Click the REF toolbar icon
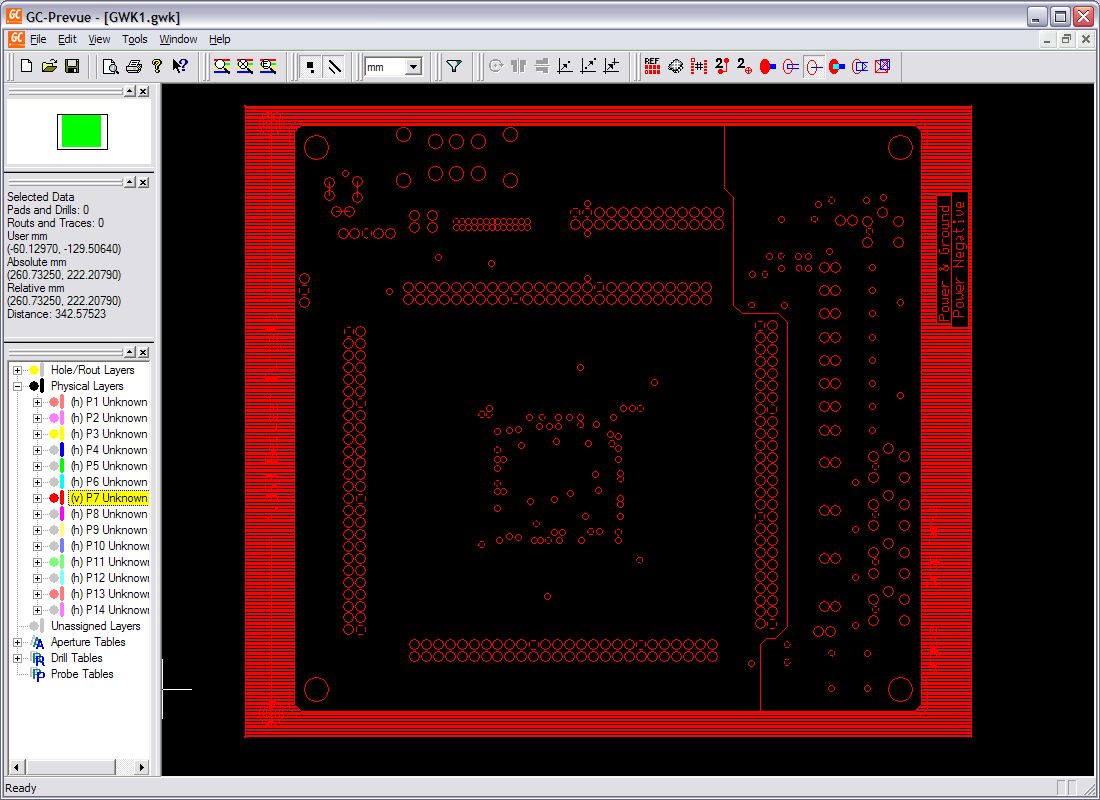 point(652,66)
